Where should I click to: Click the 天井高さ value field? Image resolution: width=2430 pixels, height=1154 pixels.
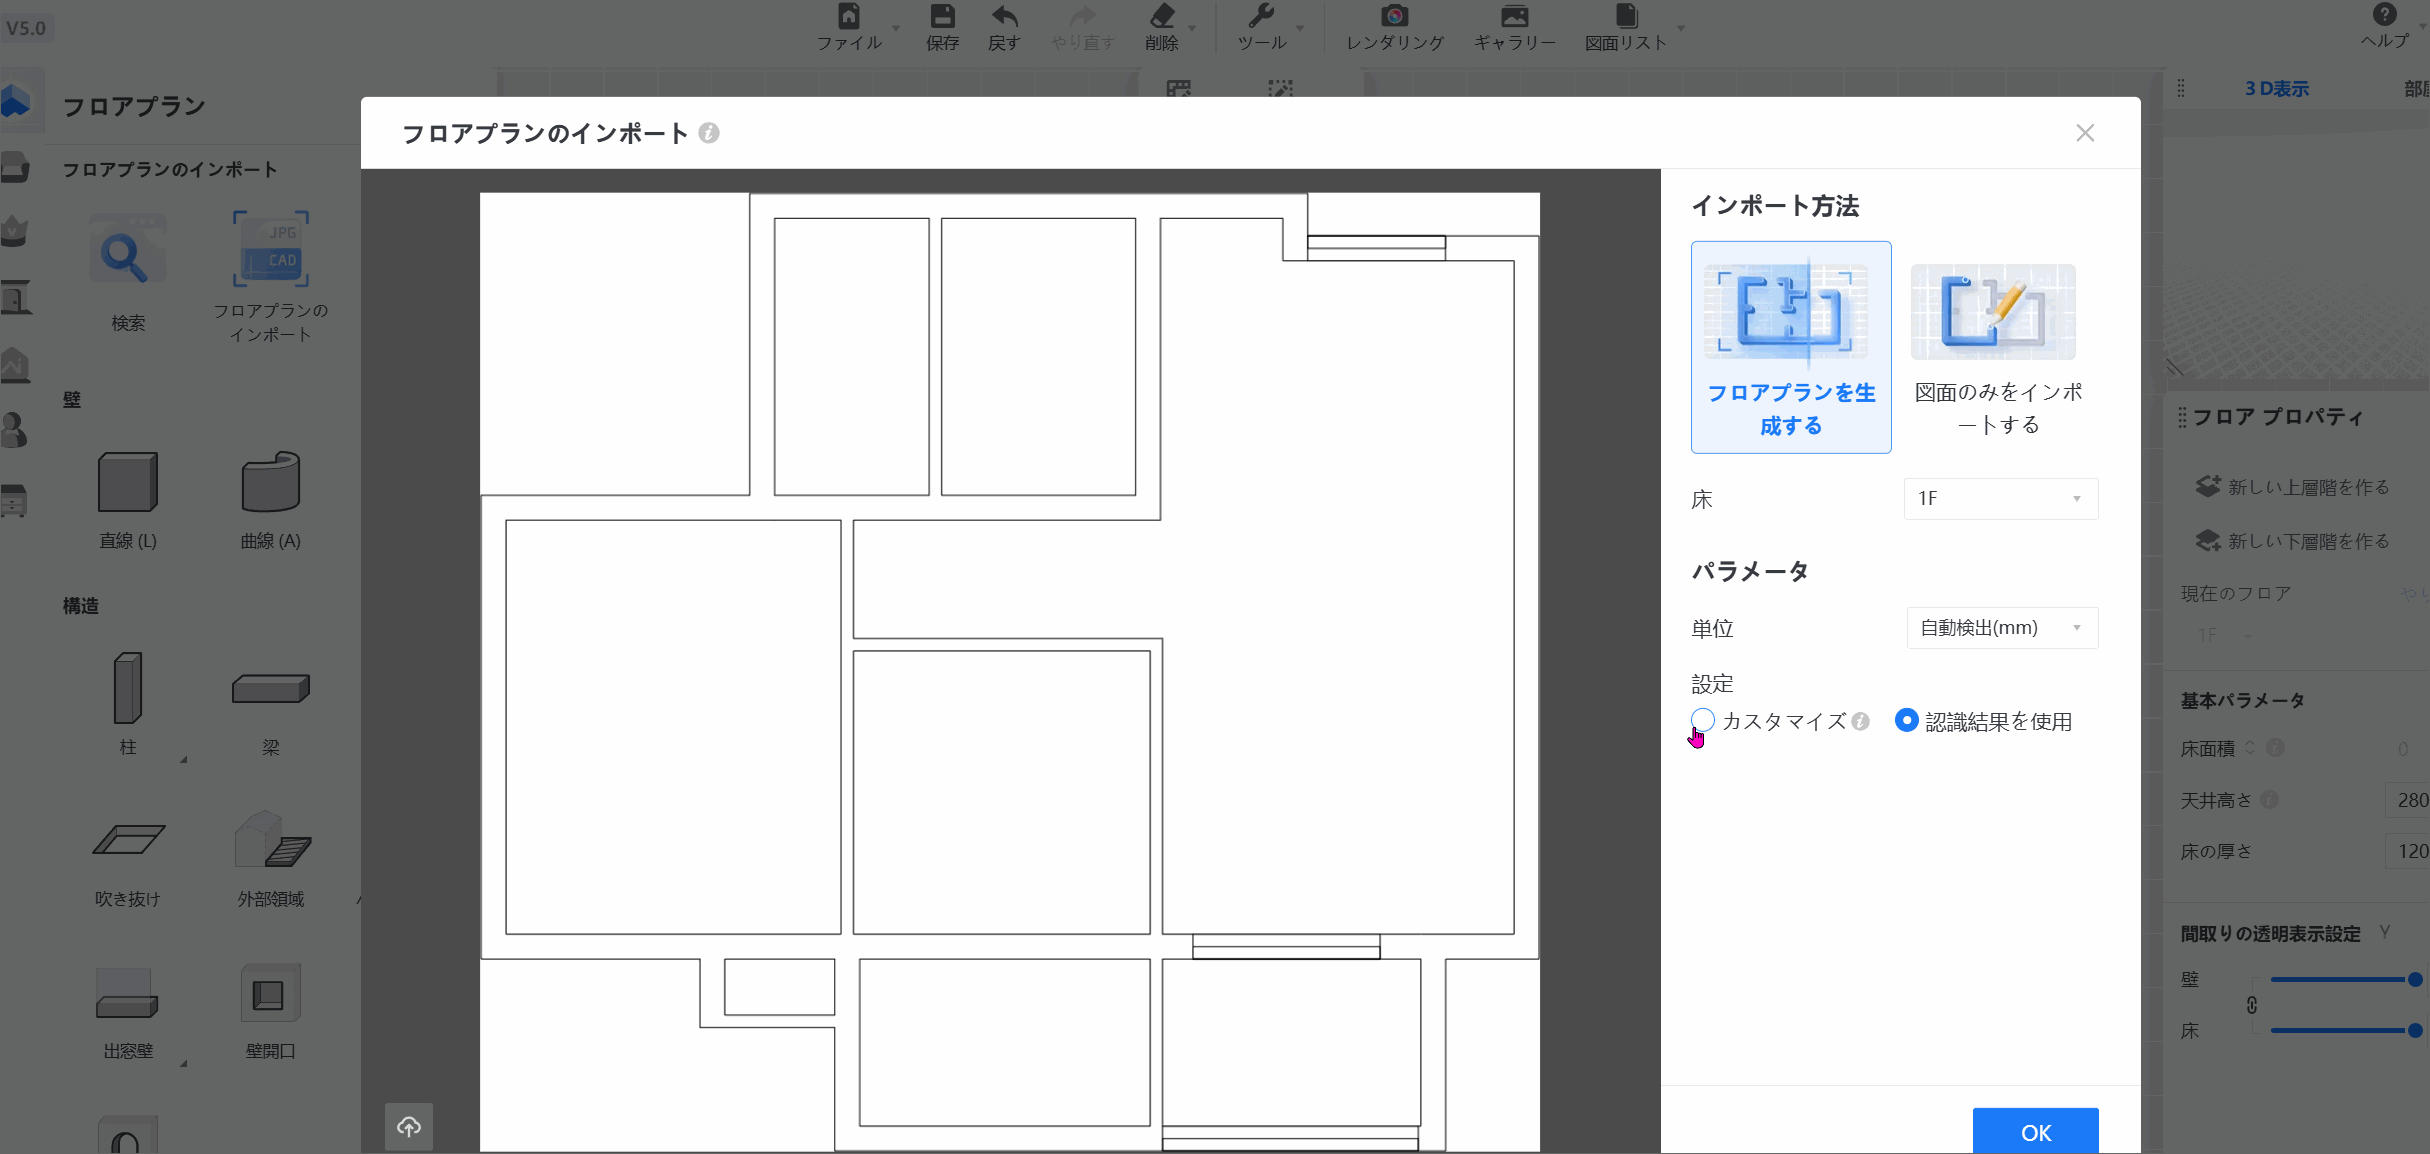point(2408,800)
